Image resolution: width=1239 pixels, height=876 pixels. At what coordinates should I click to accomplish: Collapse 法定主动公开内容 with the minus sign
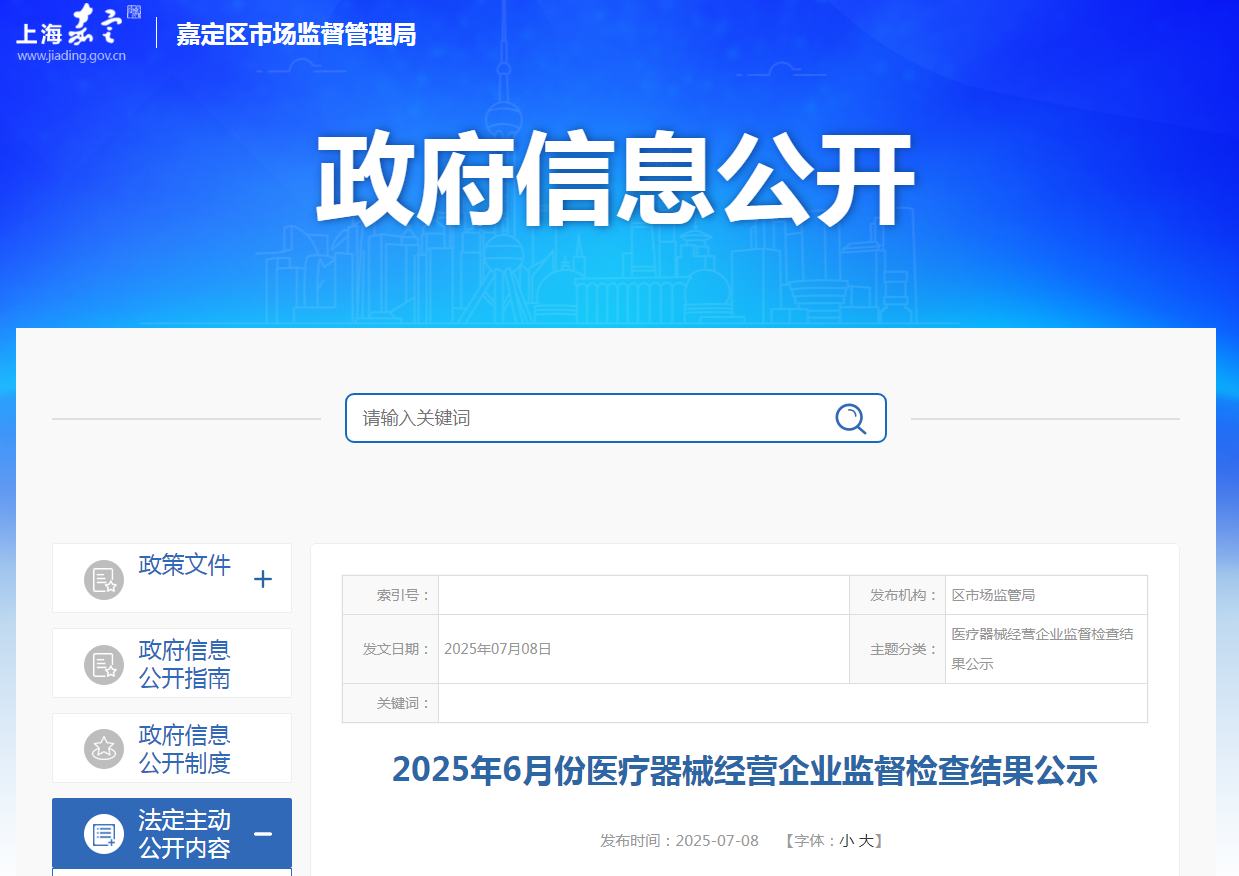[263, 834]
